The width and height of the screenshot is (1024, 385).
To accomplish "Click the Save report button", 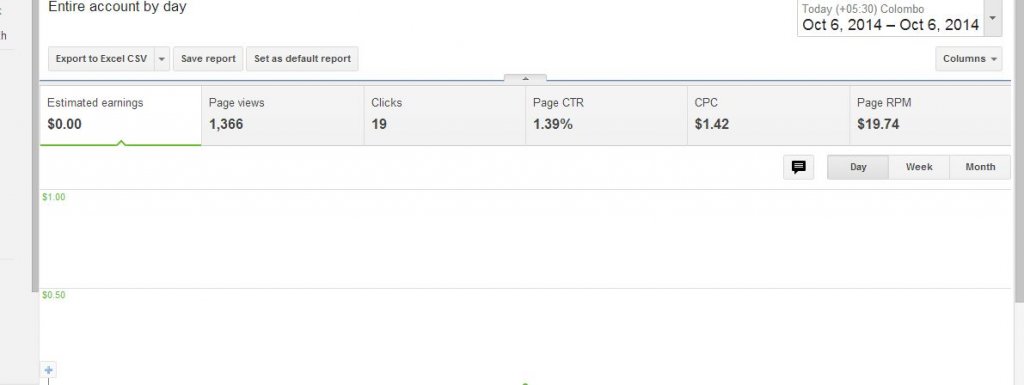I will click(x=208, y=59).
